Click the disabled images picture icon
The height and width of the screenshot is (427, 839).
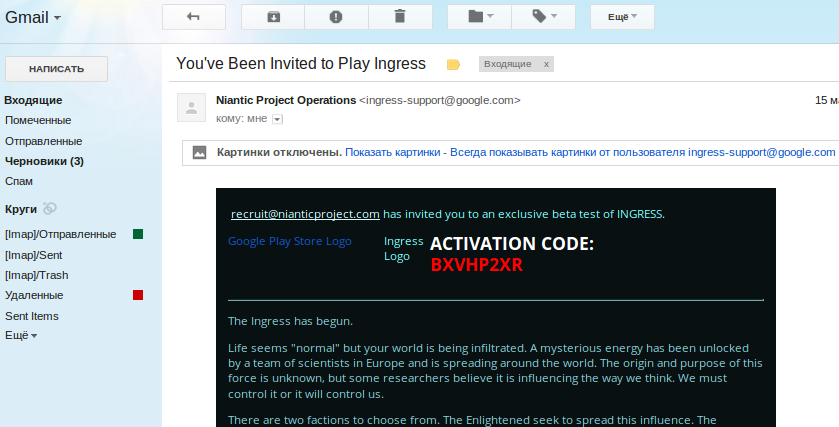[199, 152]
